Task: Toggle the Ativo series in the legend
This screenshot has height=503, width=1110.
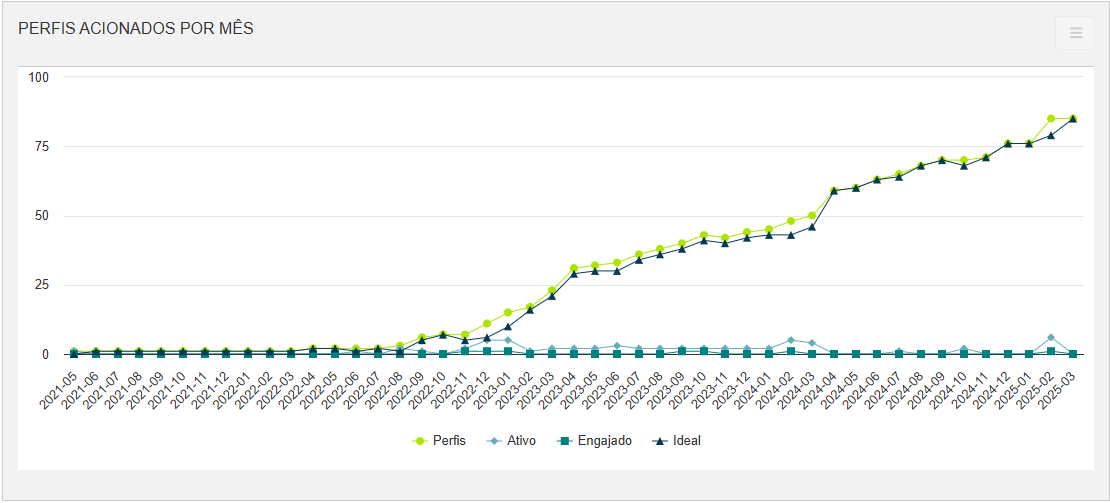Action: click(512, 441)
